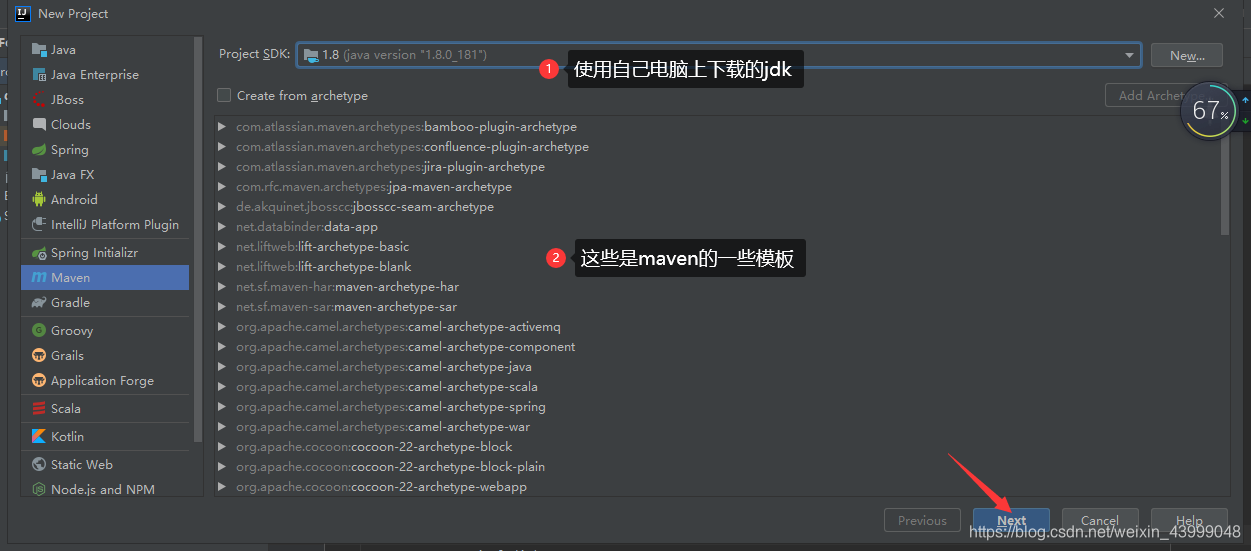Expand lift-archetype-basic entry

pyautogui.click(x=222, y=247)
